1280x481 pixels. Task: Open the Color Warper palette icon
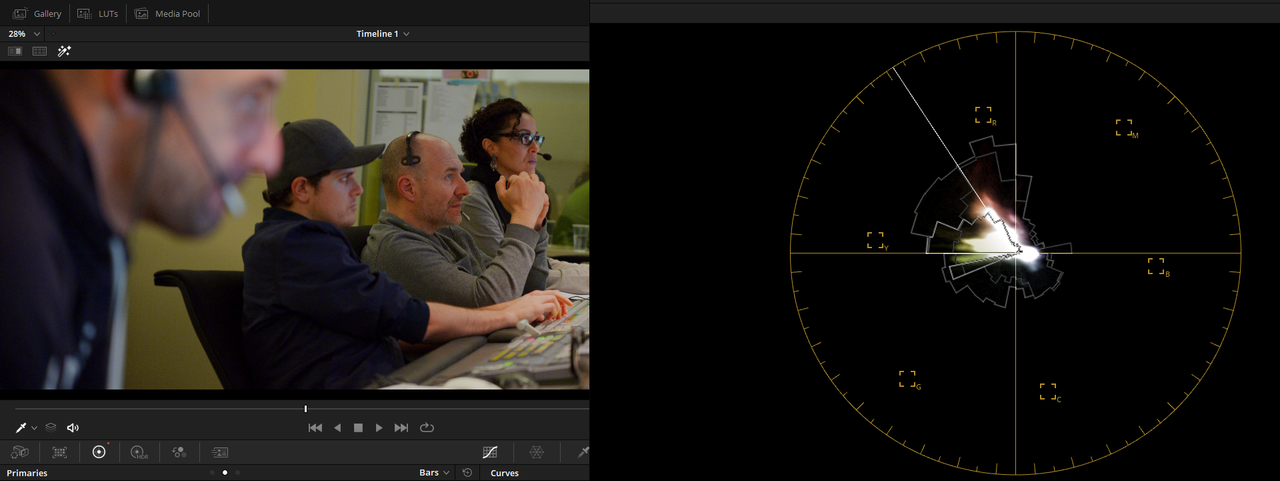pos(536,452)
